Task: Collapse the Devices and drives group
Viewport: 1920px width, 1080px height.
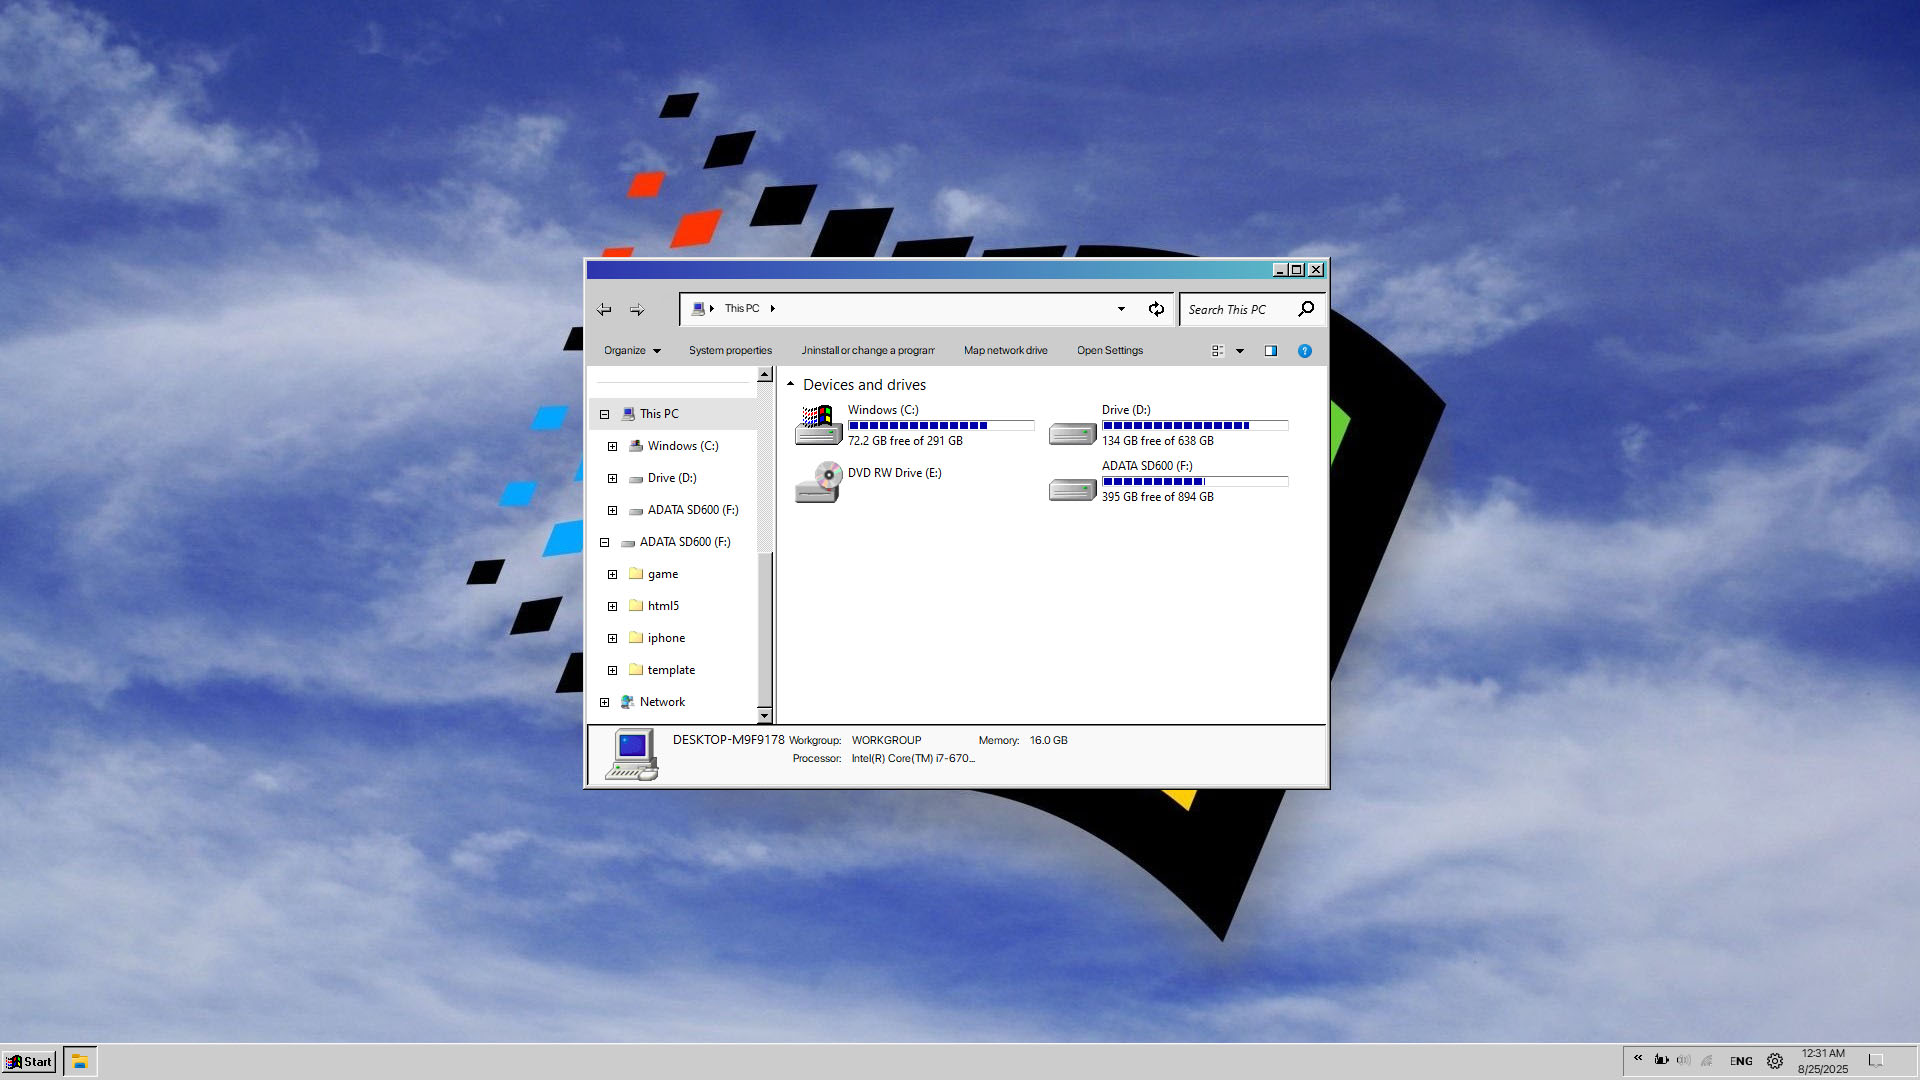Action: pyautogui.click(x=790, y=384)
